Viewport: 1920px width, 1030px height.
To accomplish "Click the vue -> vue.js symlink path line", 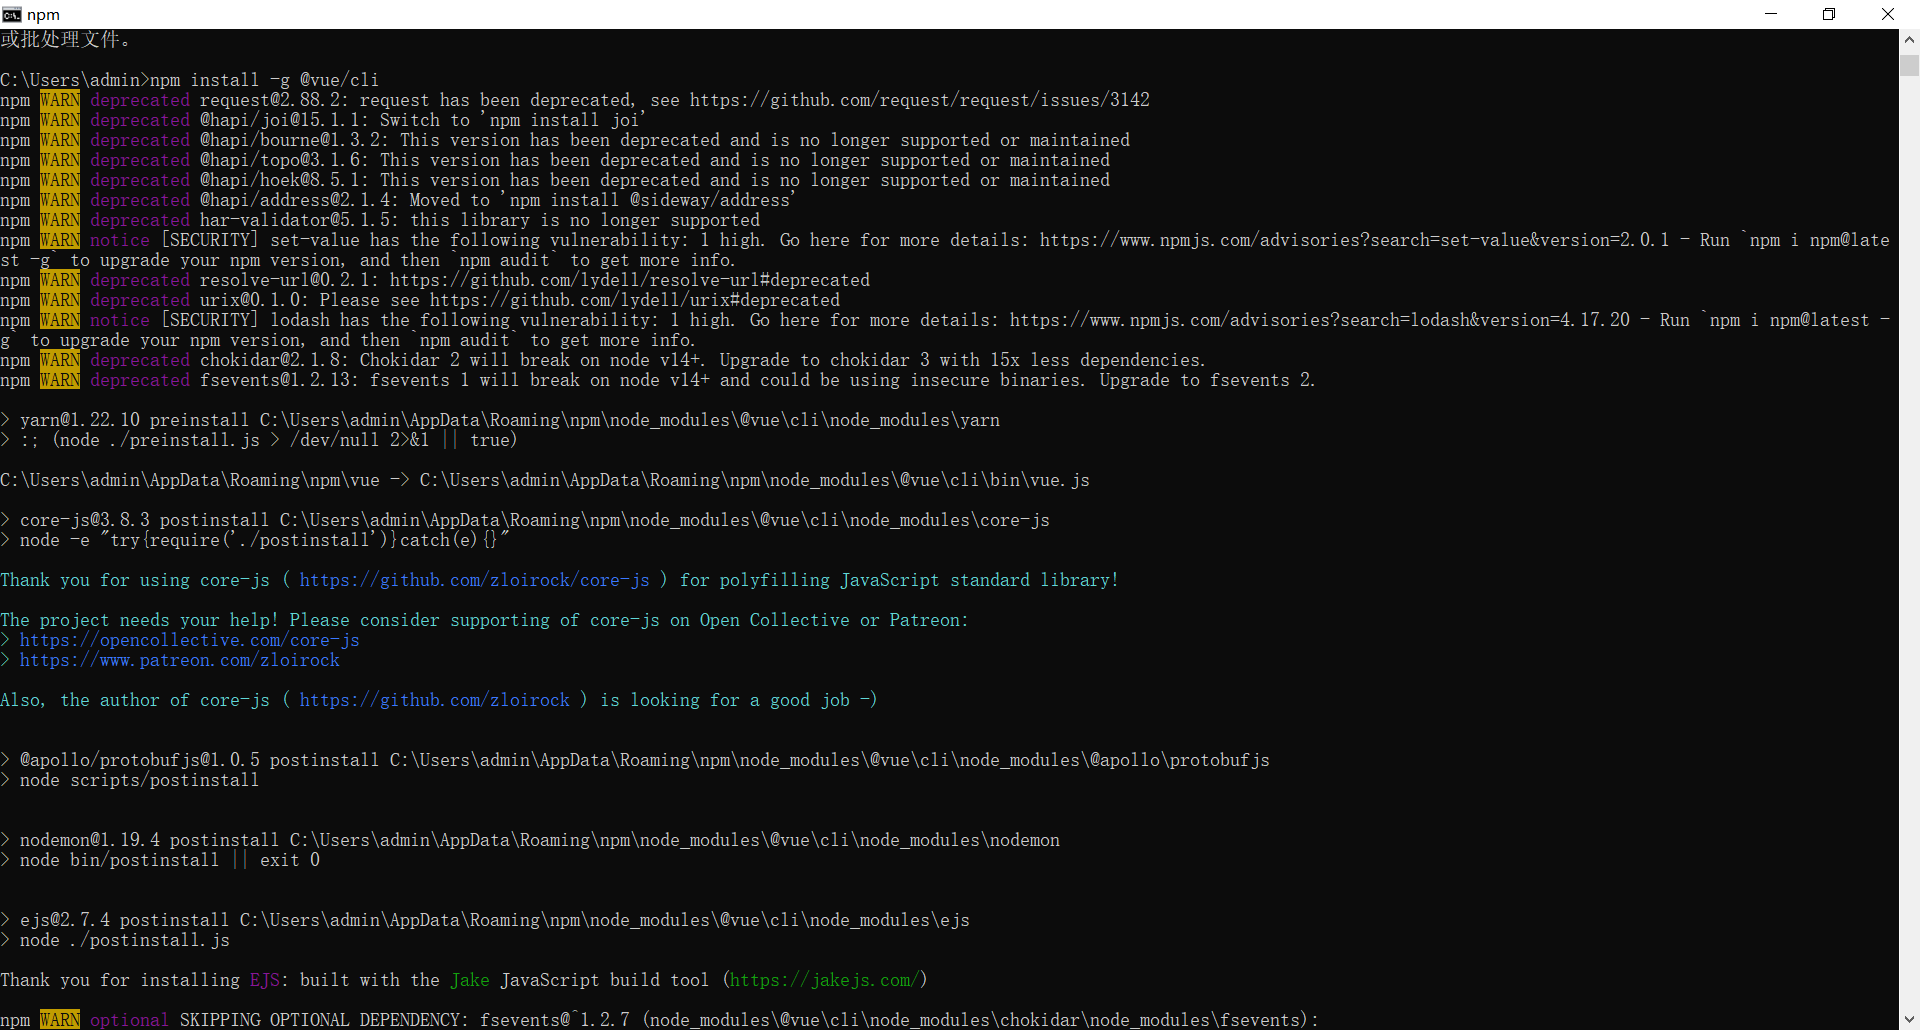I will (545, 480).
